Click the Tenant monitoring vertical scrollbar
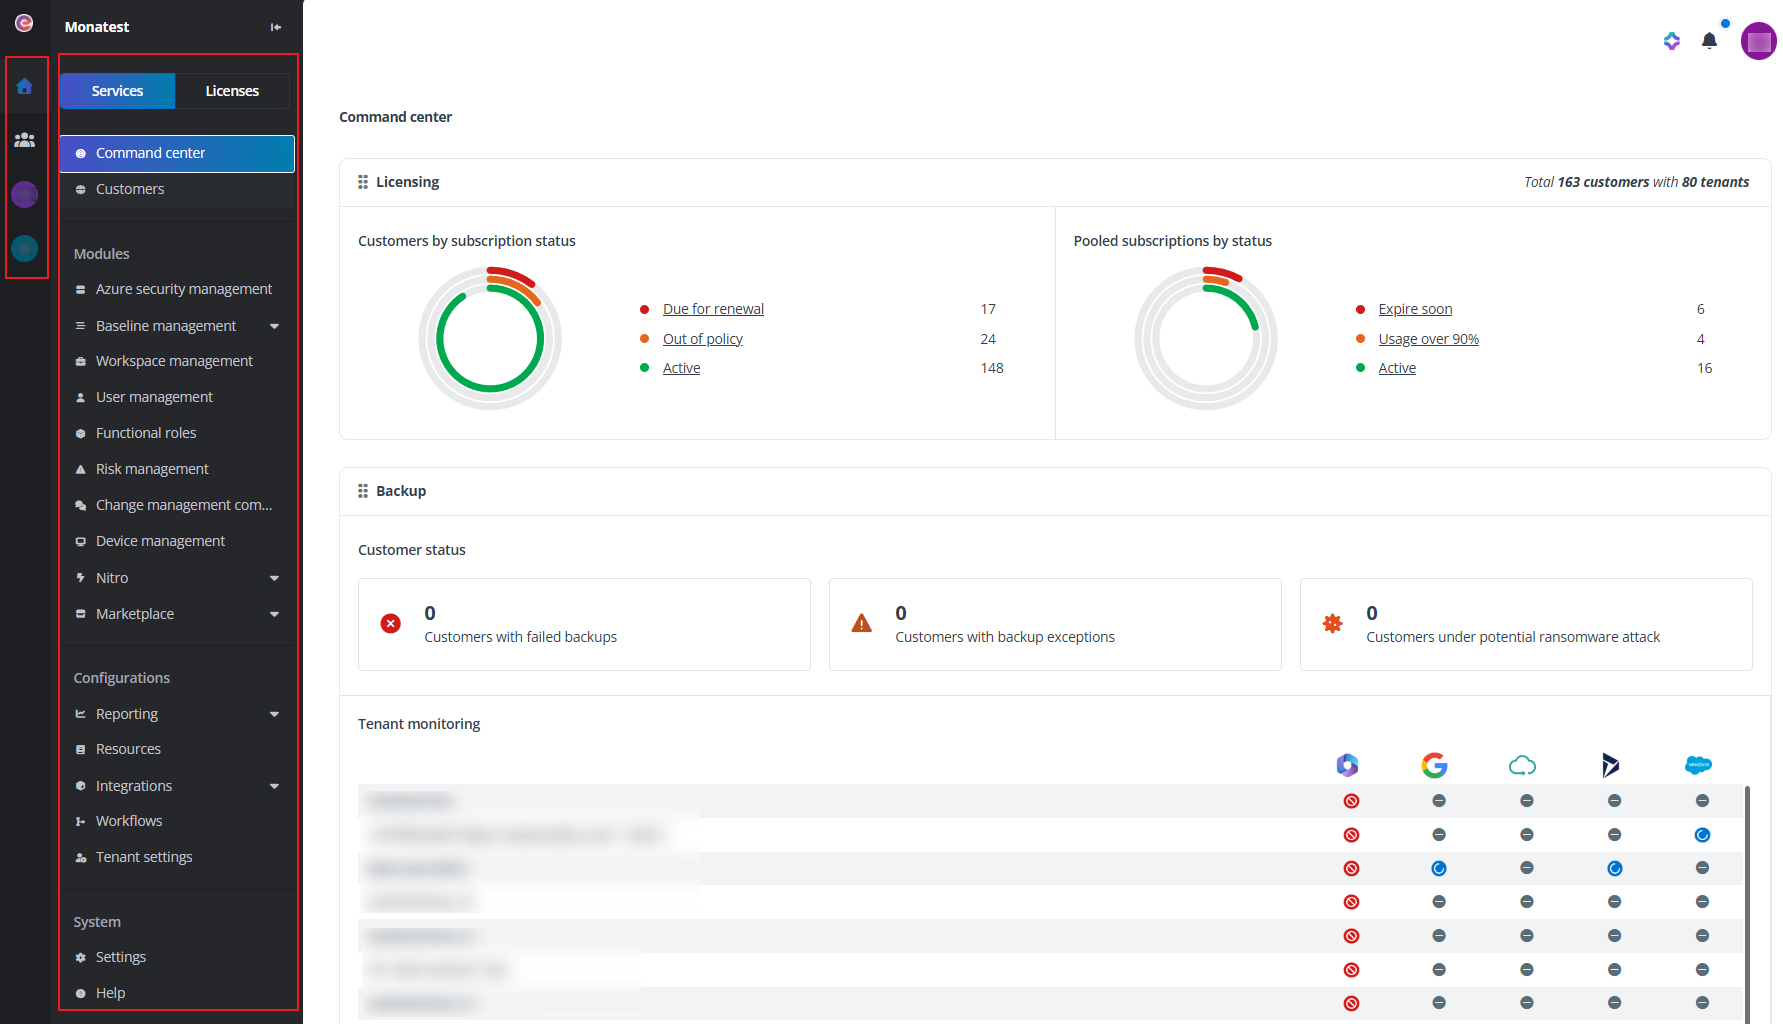Image resolution: width=1783 pixels, height=1024 pixels. (x=1747, y=900)
